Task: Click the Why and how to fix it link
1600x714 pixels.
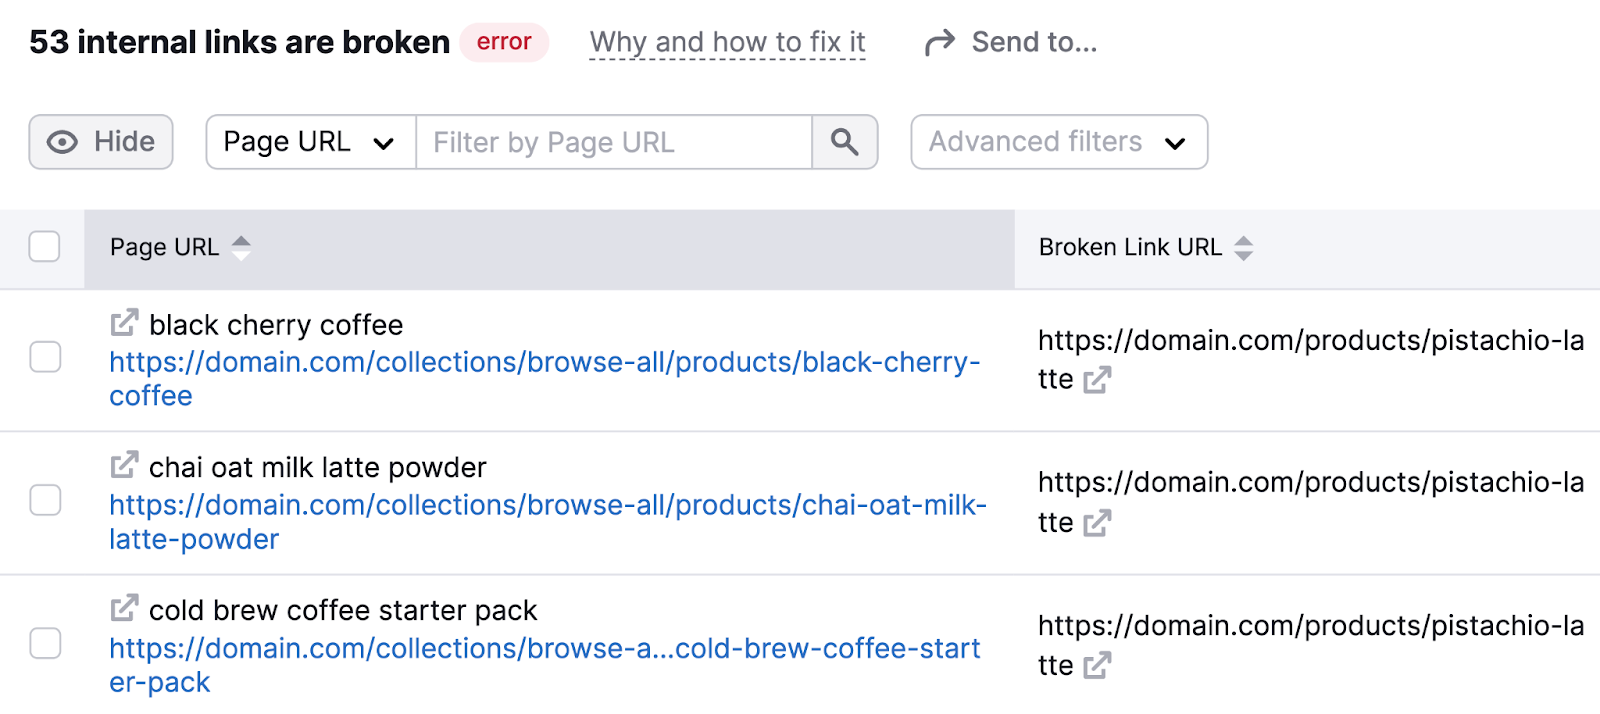Action: 727,42
